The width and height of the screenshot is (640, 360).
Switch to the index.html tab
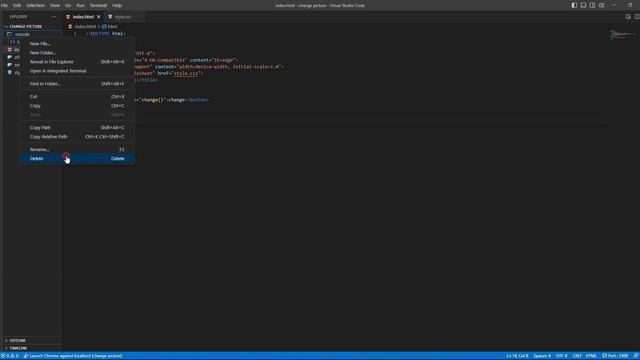[83, 17]
